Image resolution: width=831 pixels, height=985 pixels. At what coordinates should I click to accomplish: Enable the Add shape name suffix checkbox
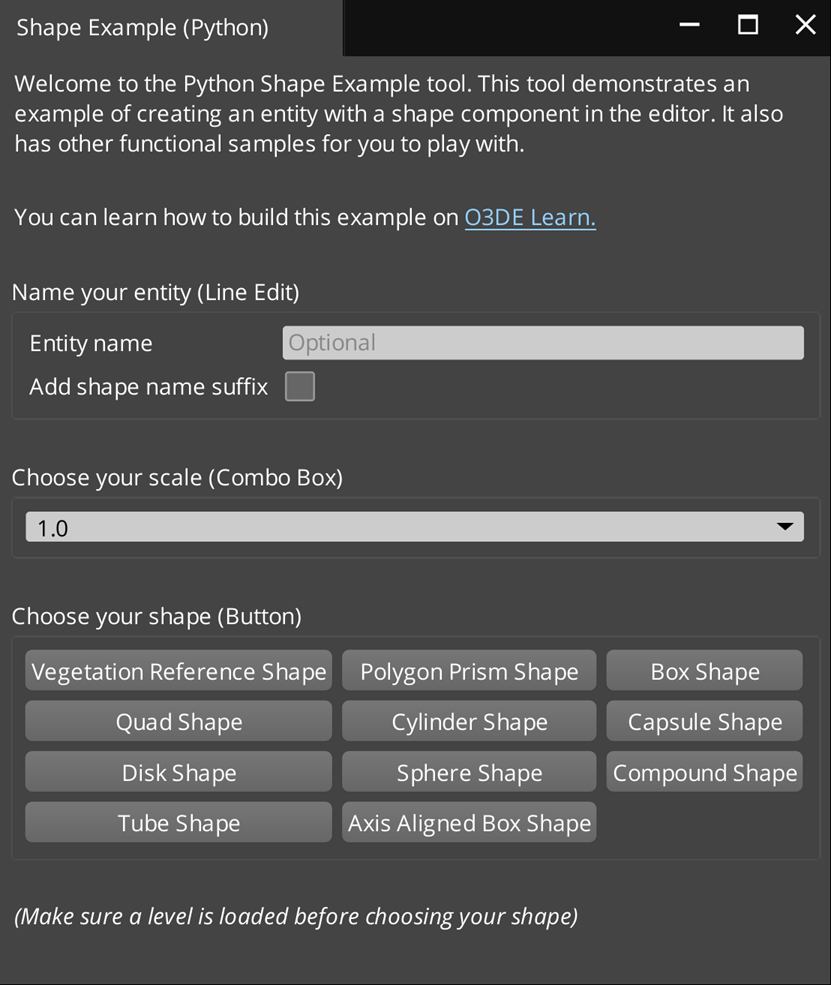(300, 387)
